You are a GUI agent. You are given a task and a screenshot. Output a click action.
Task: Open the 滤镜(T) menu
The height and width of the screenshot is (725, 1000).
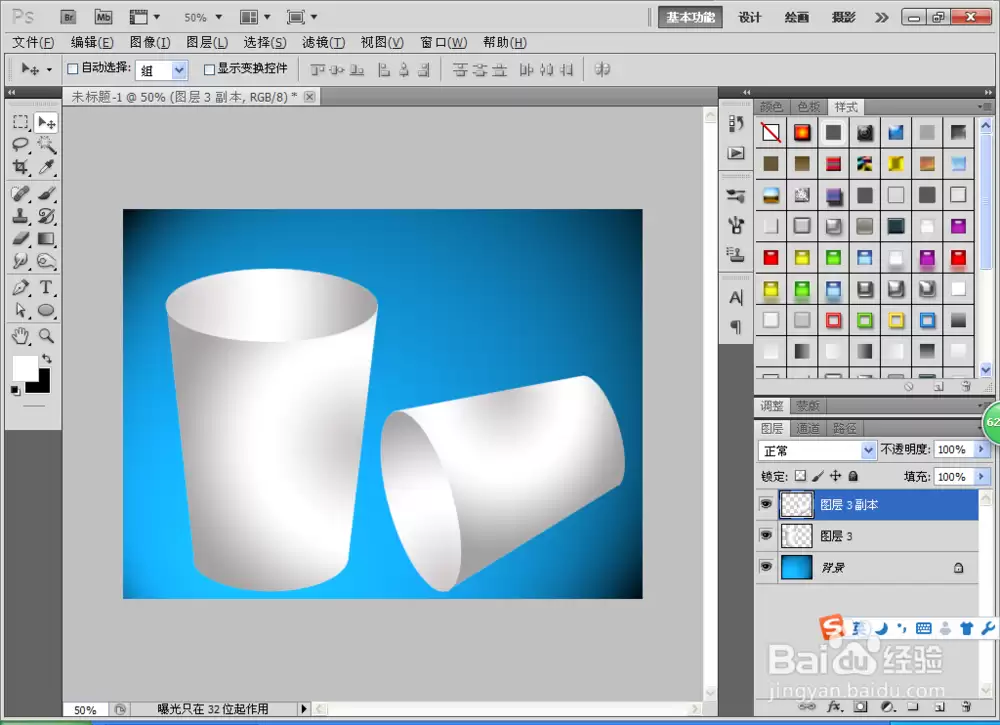323,43
